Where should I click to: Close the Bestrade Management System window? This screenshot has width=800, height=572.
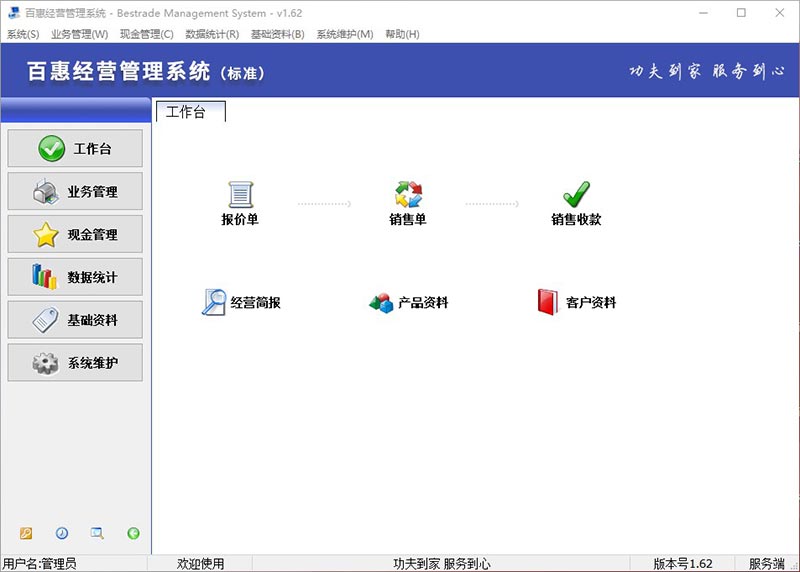780,13
